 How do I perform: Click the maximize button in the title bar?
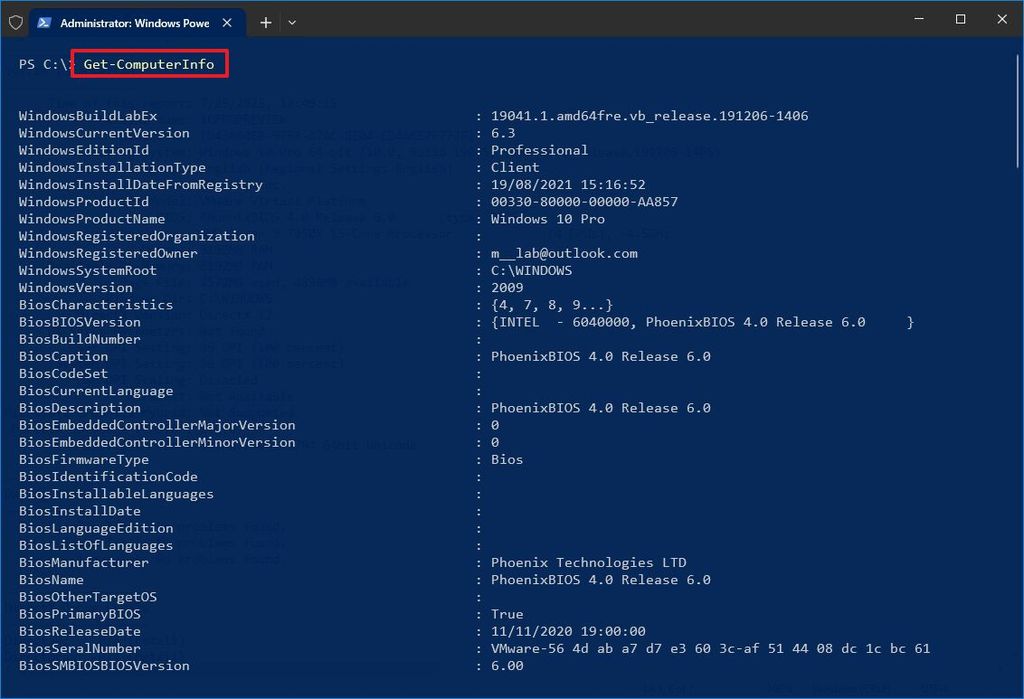pos(959,19)
